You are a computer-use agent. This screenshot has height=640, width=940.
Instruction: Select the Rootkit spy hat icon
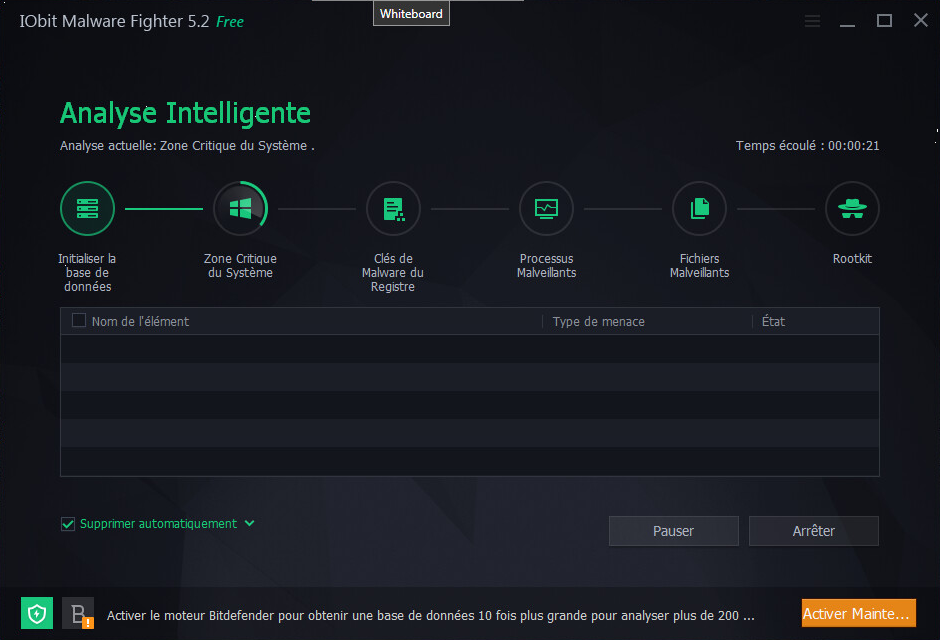pos(852,209)
